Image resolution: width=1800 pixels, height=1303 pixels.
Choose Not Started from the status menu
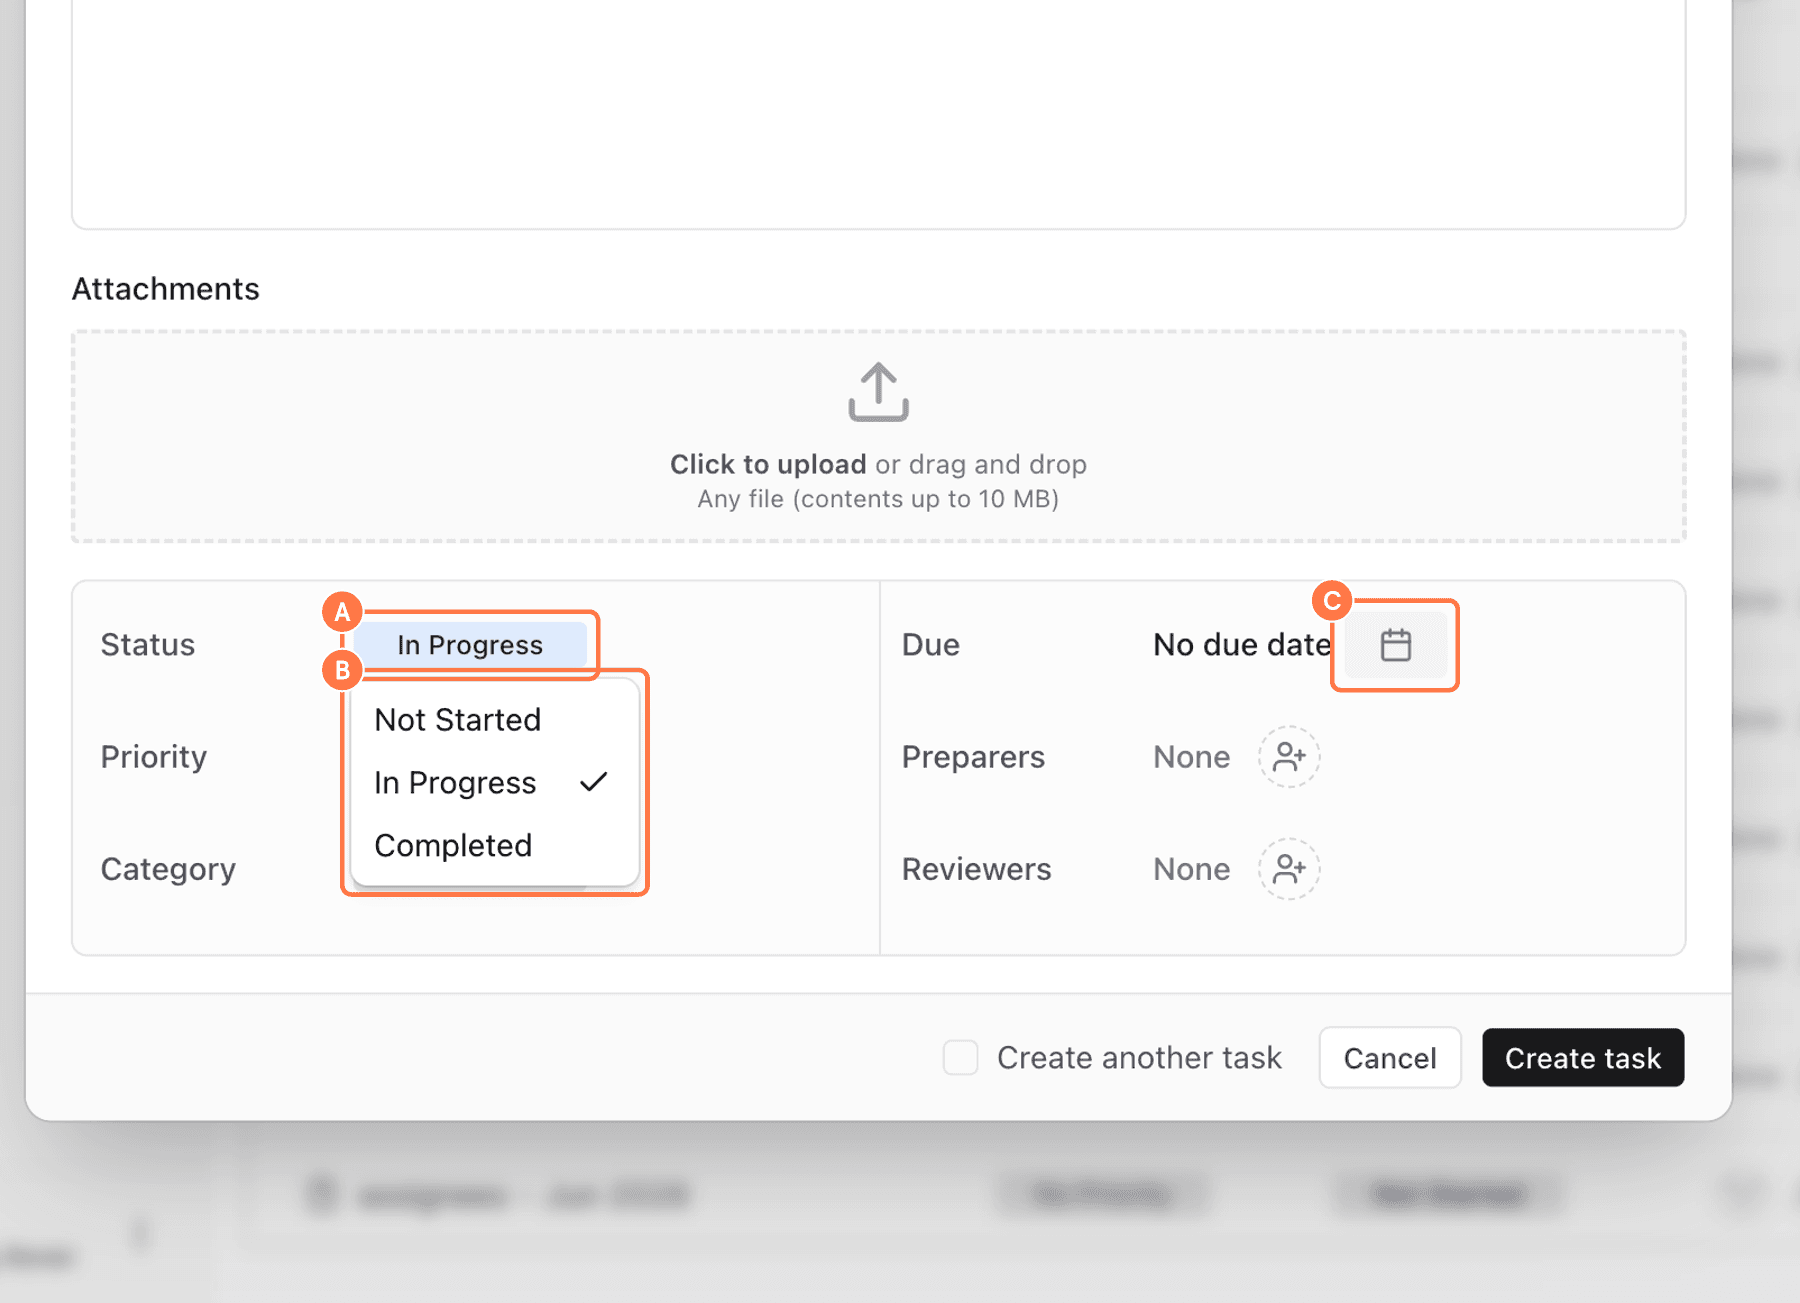pyautogui.click(x=494, y=720)
